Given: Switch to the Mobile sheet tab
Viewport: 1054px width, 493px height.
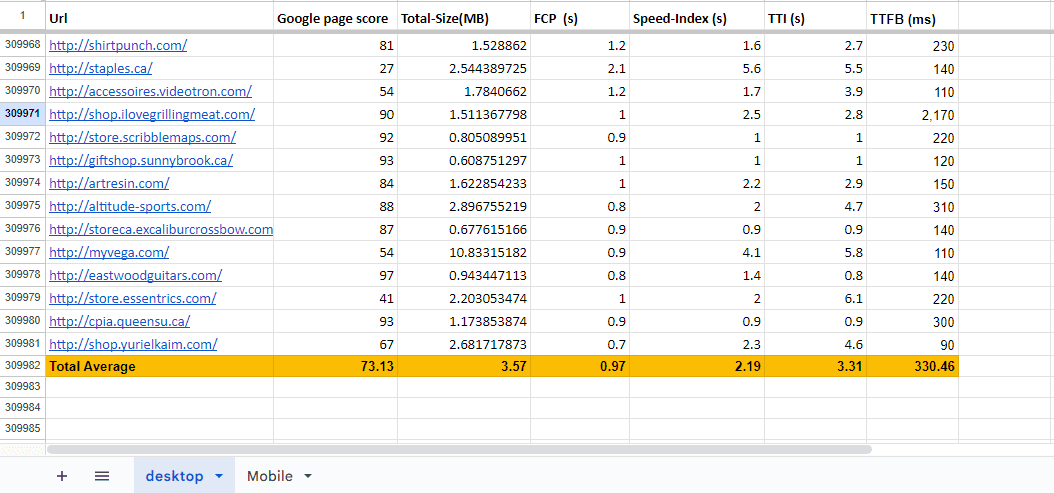Looking at the screenshot, I should click(269, 476).
